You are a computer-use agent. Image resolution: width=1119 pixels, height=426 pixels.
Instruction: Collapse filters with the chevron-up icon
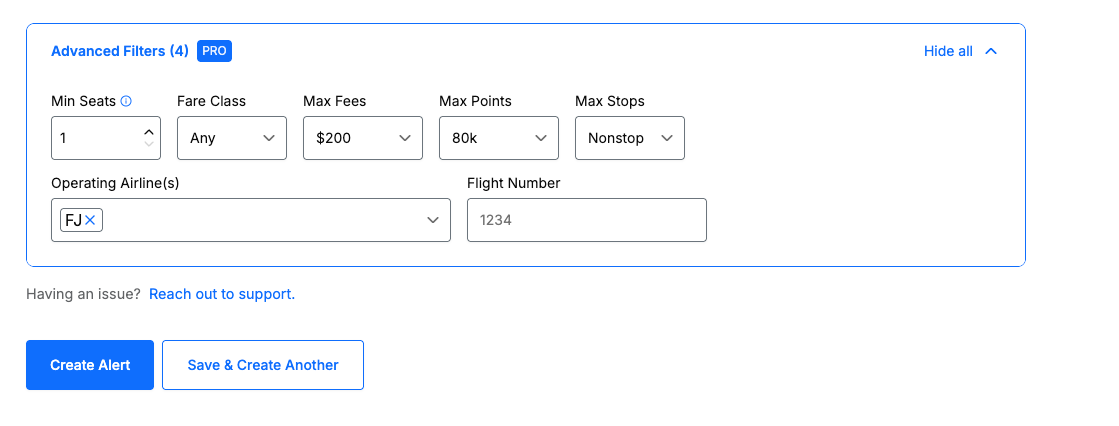point(991,51)
